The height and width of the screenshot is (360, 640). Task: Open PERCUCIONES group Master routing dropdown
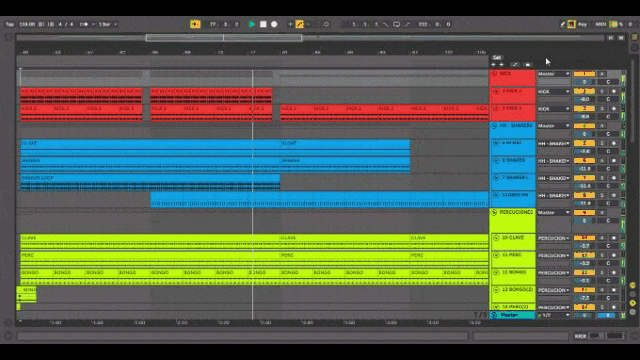tap(553, 212)
